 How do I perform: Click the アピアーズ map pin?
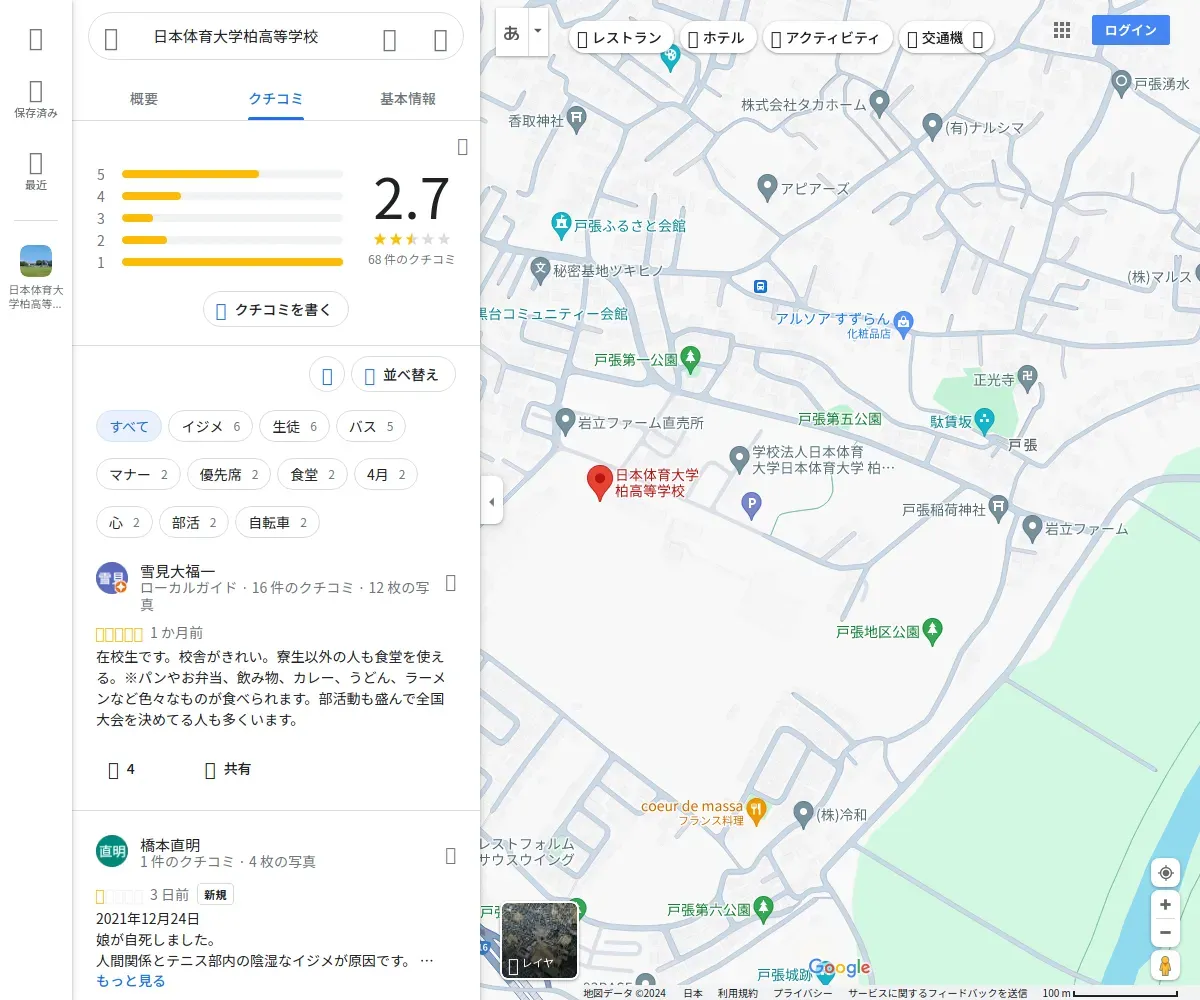767,185
